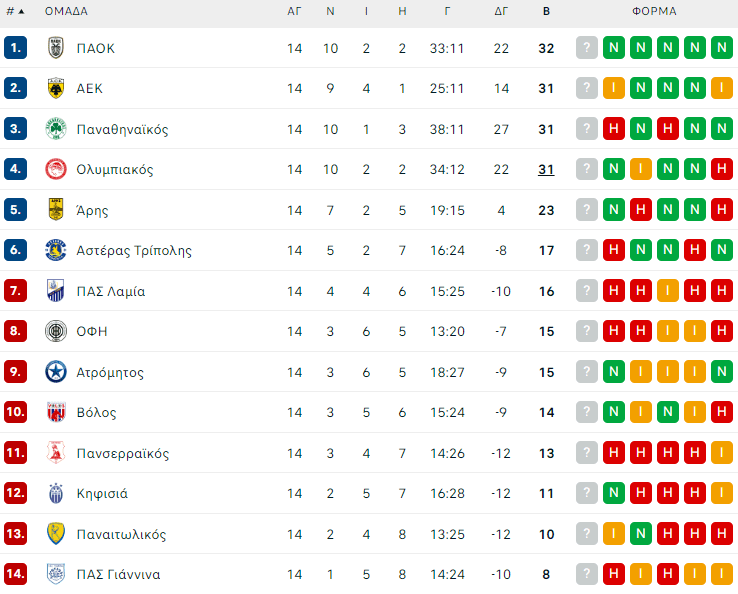Click Ολυμπιακός underlined 31 points value
738x594 pixels.
[546, 169]
